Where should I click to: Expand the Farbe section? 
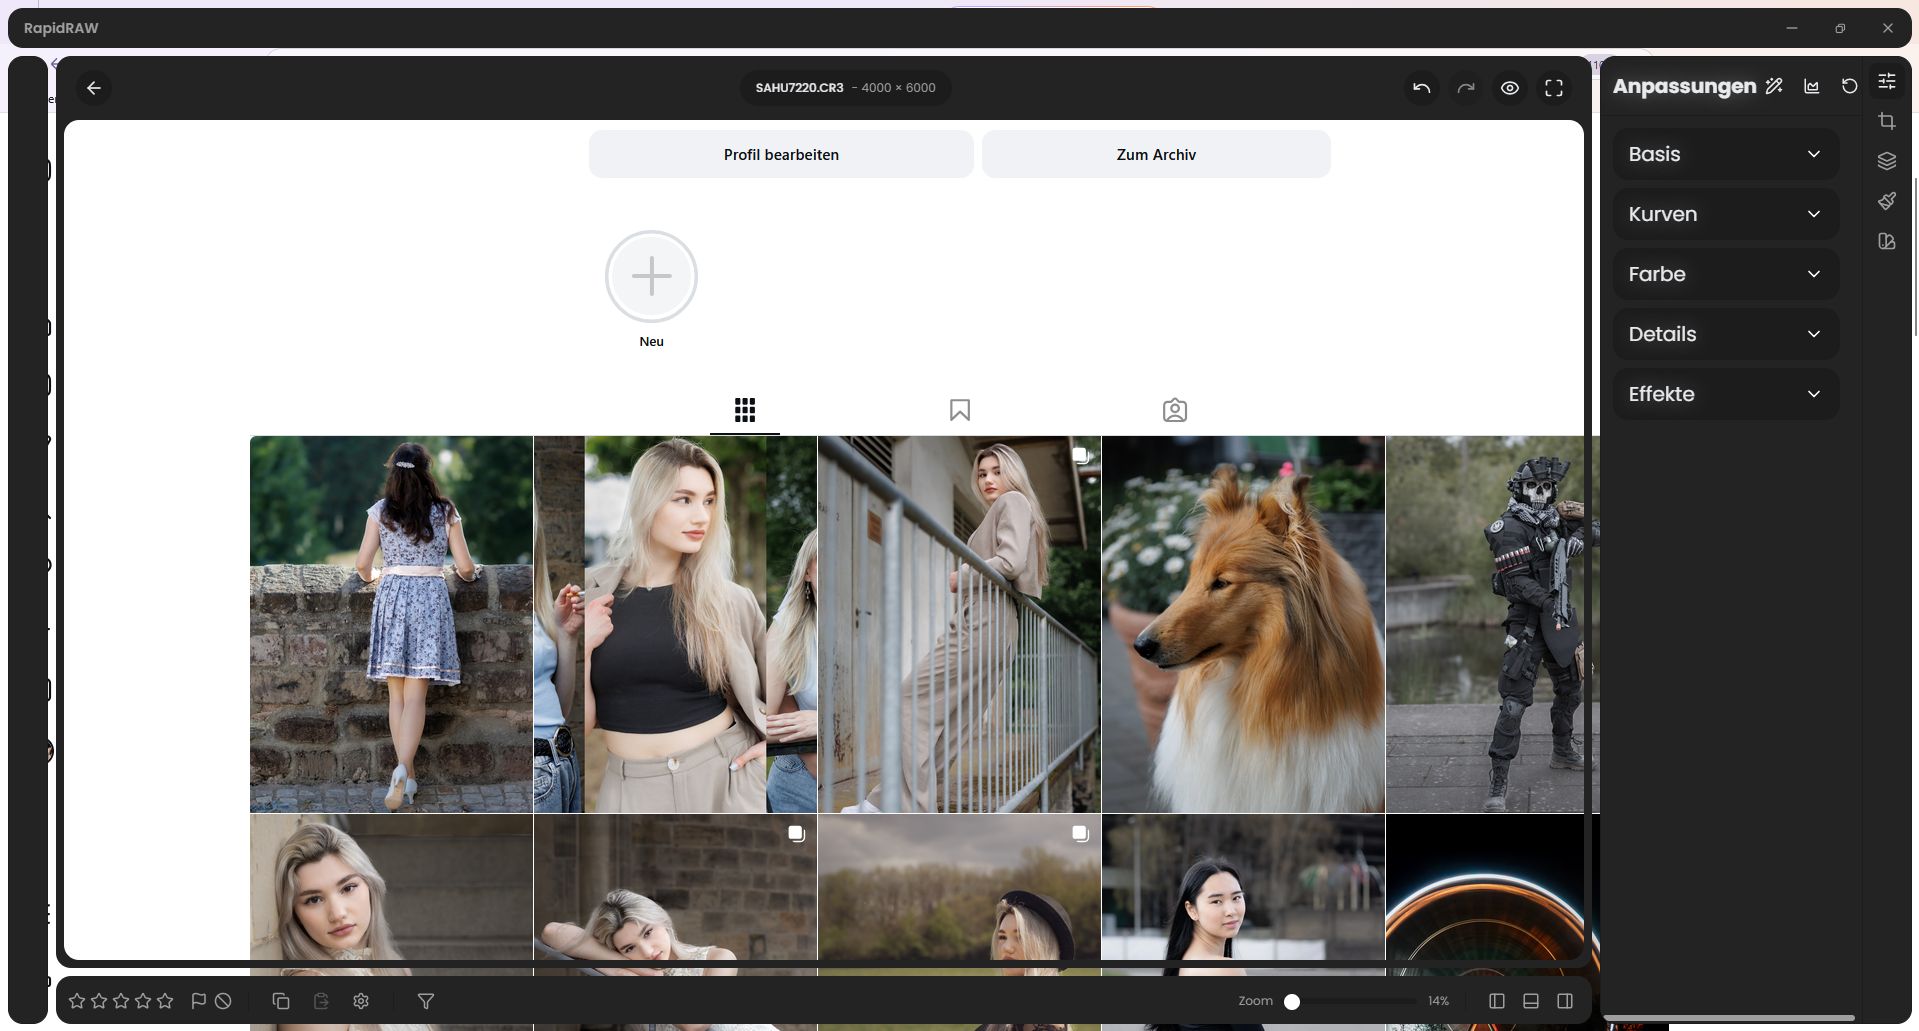(1726, 274)
